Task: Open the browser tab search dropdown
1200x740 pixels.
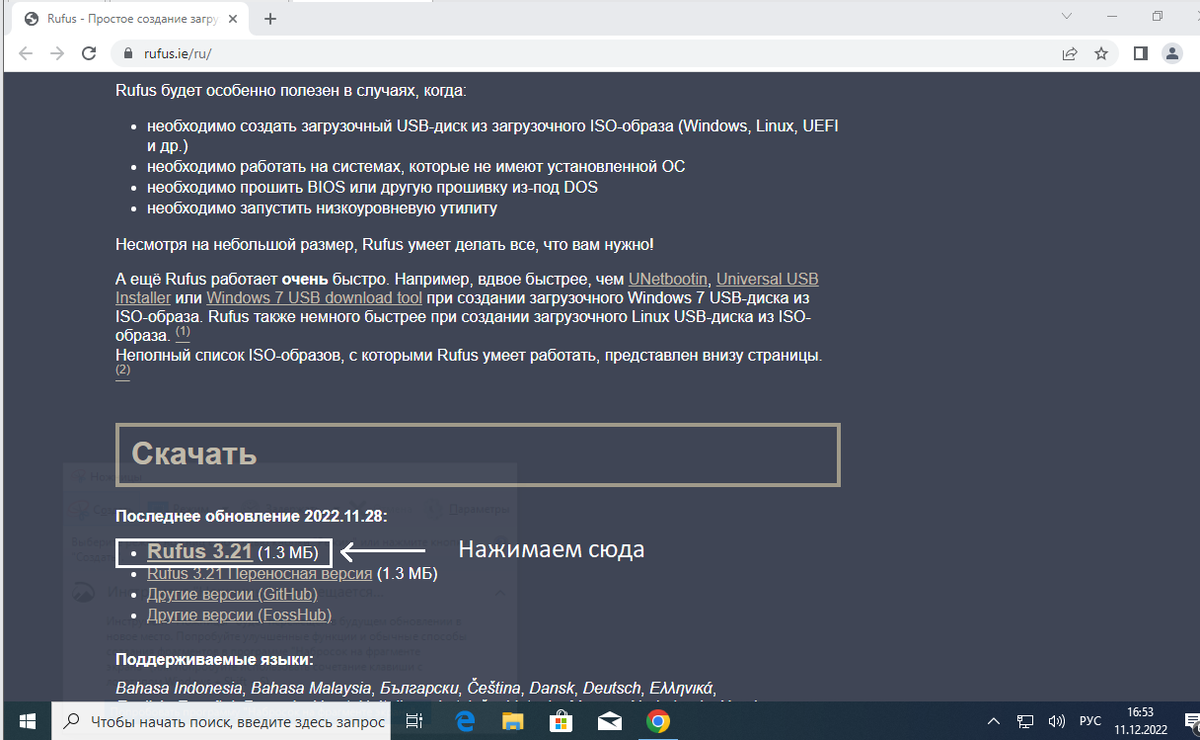Action: tap(1065, 17)
